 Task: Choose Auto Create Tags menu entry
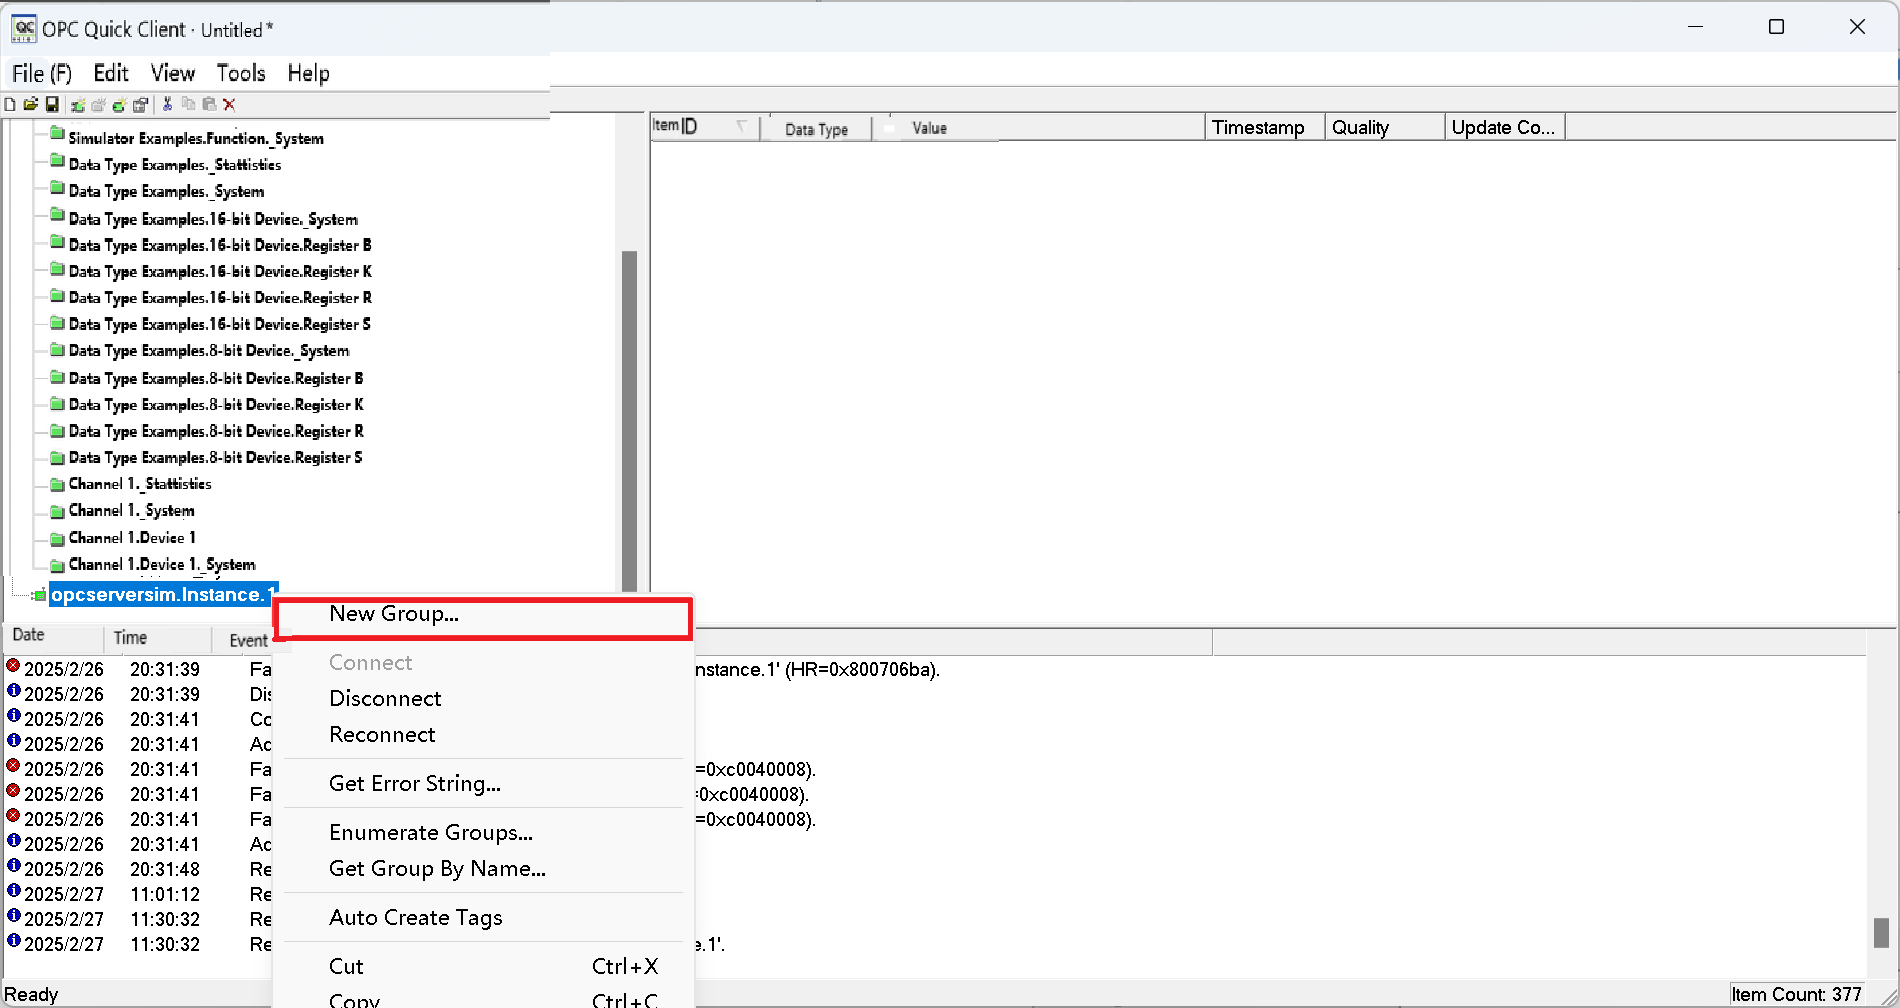(415, 917)
